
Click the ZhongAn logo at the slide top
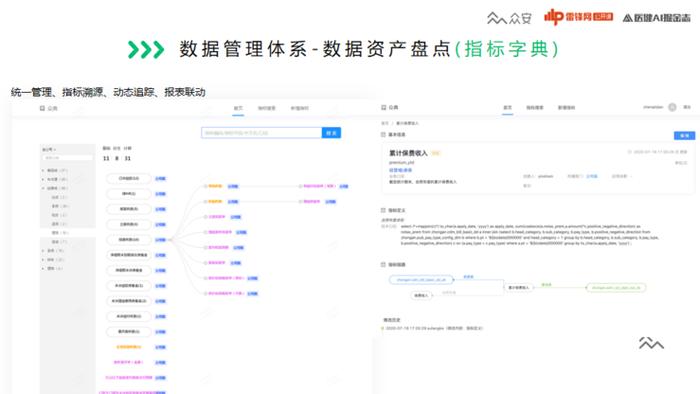click(509, 18)
